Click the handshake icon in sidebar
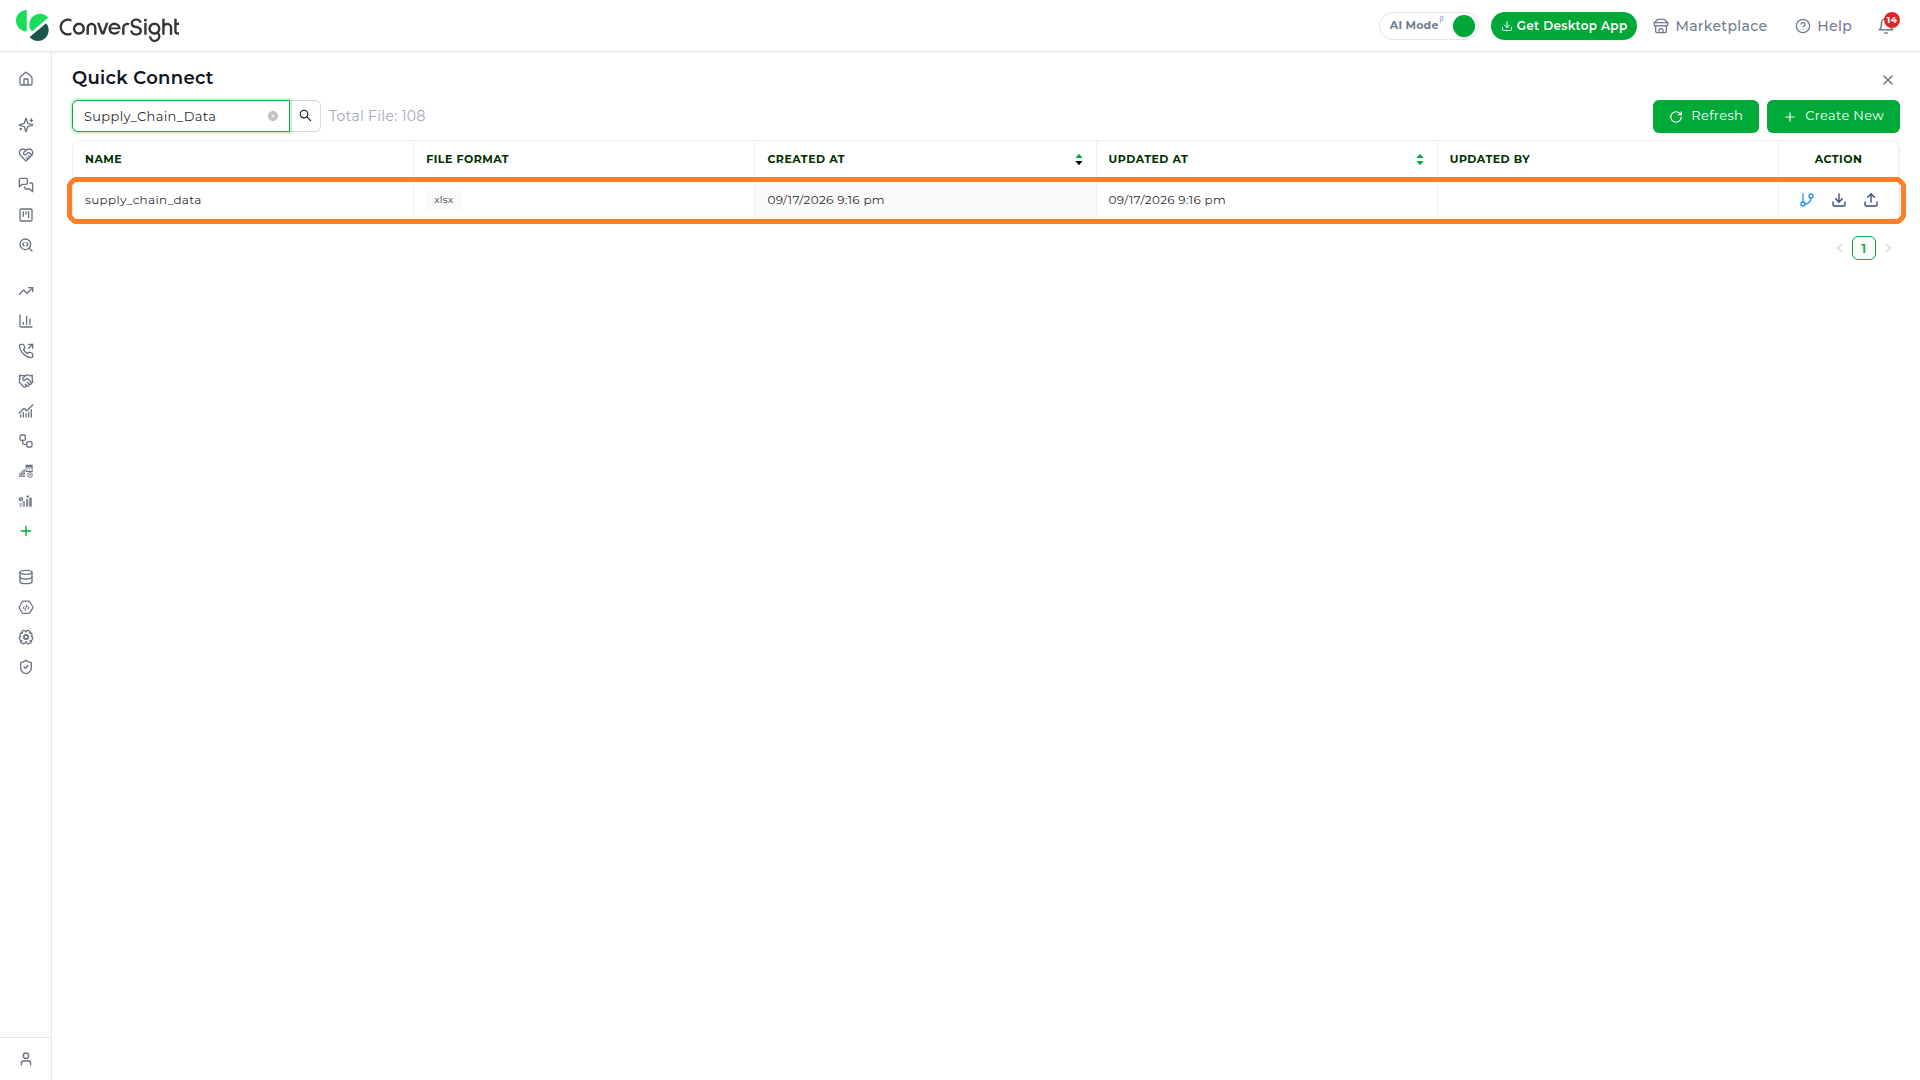This screenshot has height=1080, width=1920. [x=26, y=381]
